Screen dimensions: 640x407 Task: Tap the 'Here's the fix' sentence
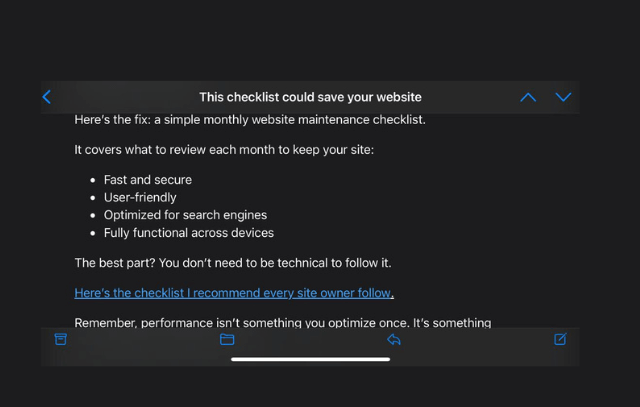[x=250, y=120]
